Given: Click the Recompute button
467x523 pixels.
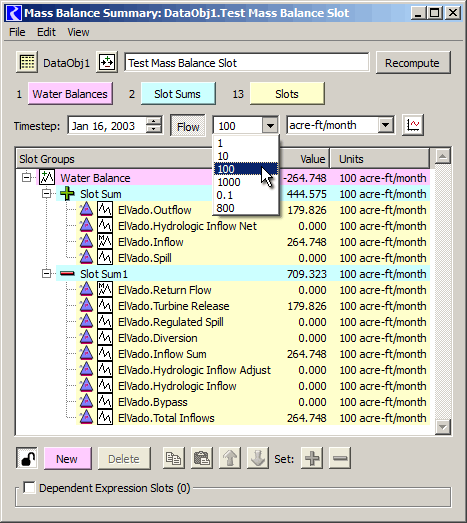Looking at the screenshot, I should 413,63.
